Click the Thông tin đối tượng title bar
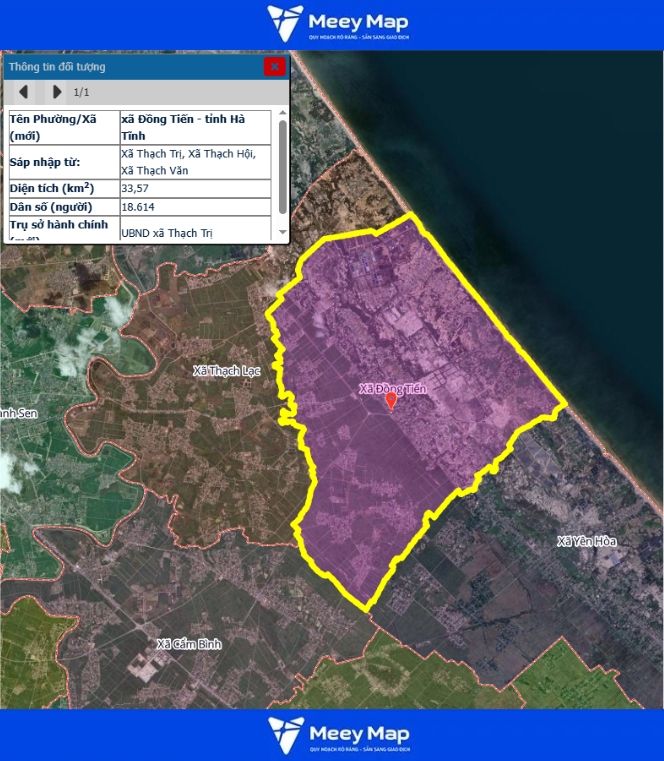Screen dimensions: 664x761 pos(130,67)
